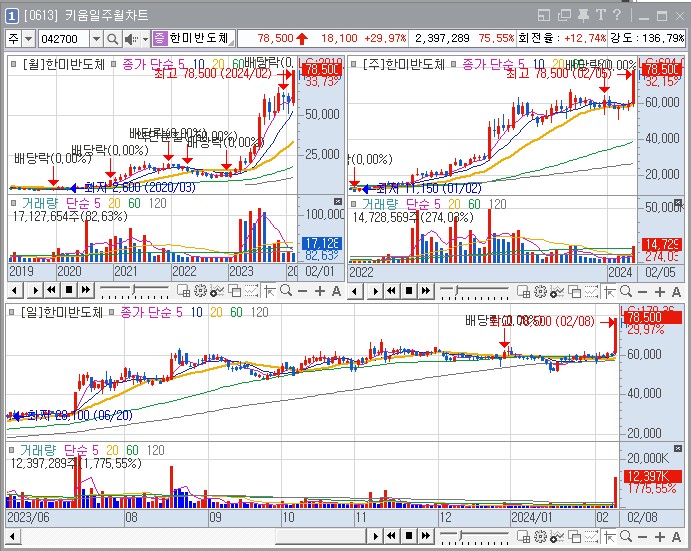Step back one bar in weekly chart toolbar
The height and width of the screenshot is (551, 691).
tap(355, 291)
